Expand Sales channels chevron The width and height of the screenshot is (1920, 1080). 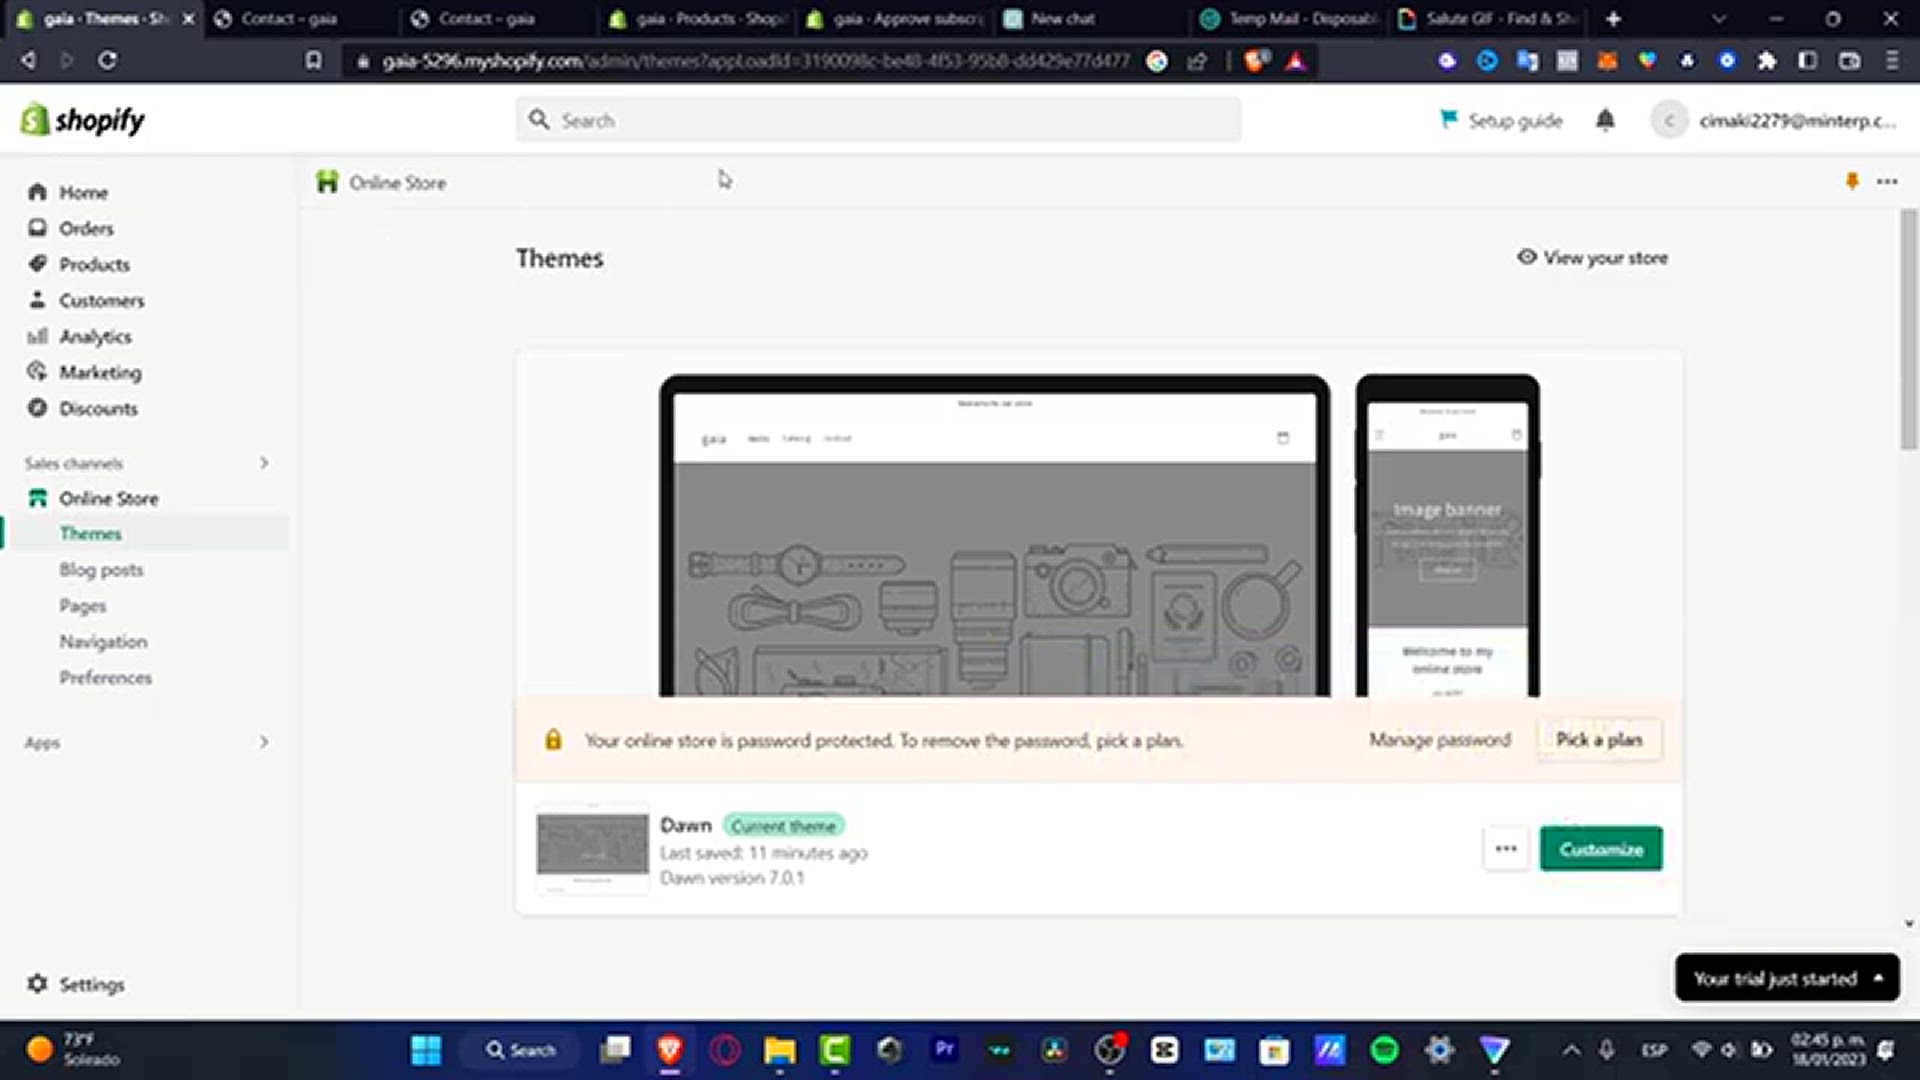(x=264, y=463)
